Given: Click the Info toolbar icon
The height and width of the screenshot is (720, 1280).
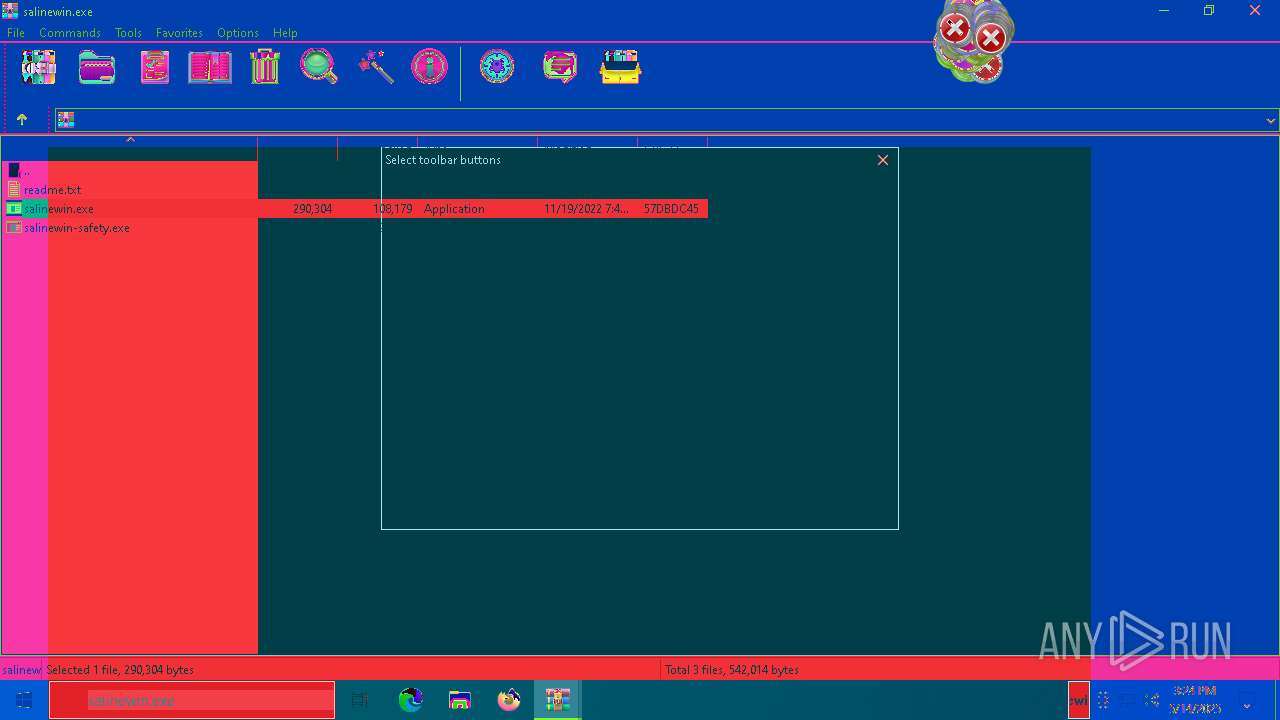Looking at the screenshot, I should point(429,68).
